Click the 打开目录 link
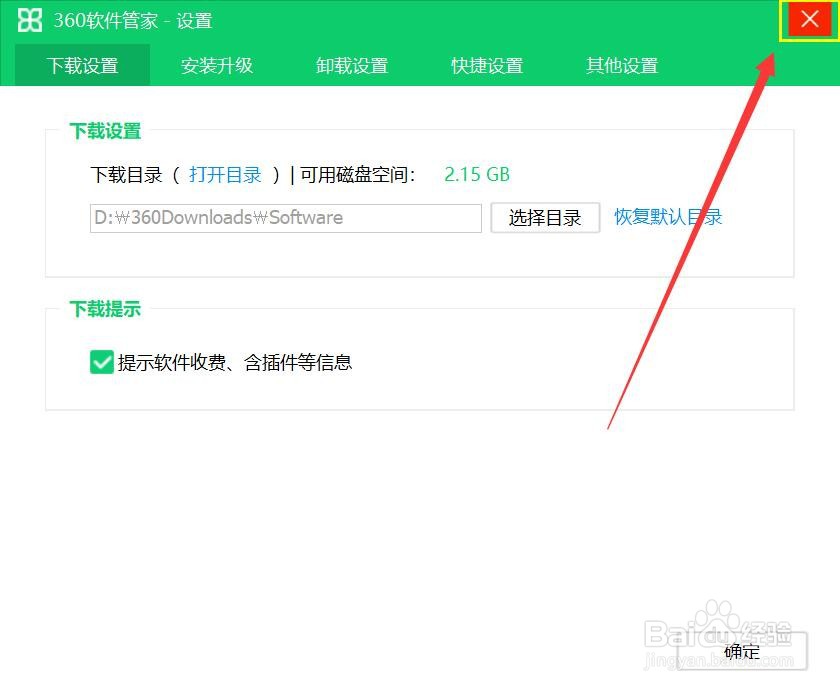 click(x=225, y=174)
